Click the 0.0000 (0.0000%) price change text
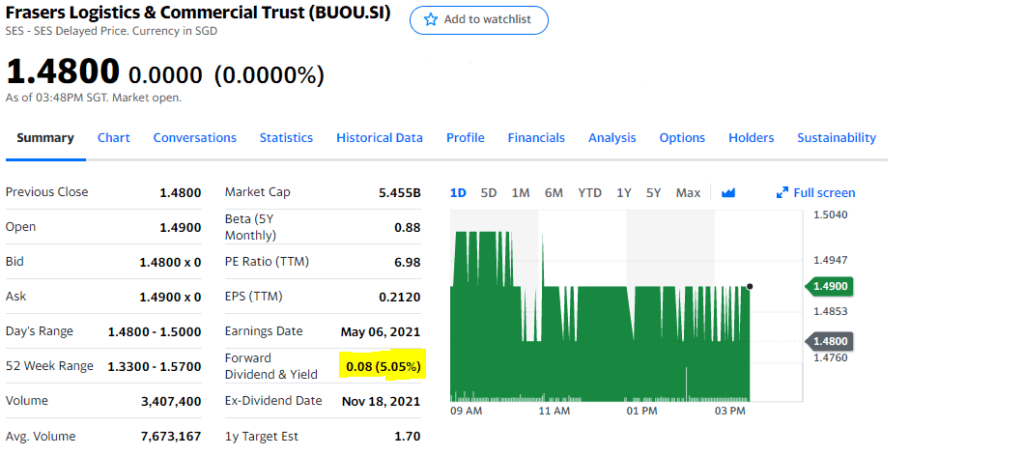Viewport: 1024px width, 456px height. coord(226,76)
